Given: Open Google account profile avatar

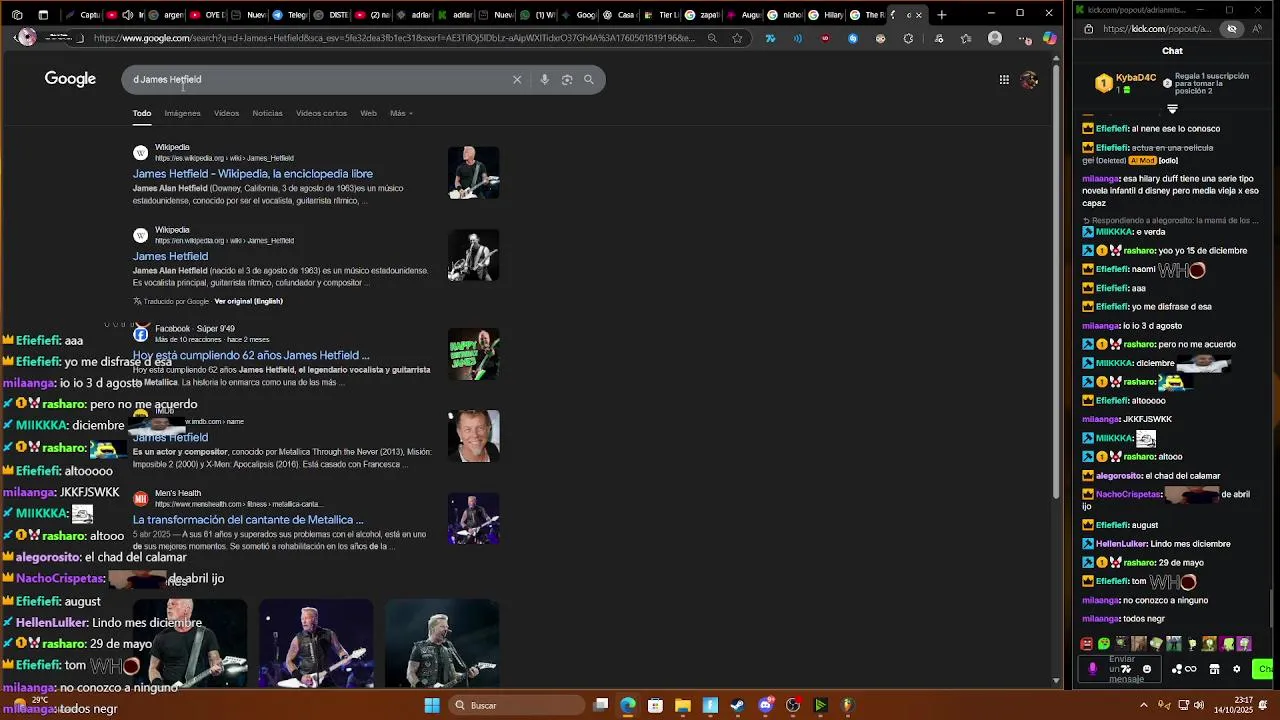Looking at the screenshot, I should click(1029, 80).
